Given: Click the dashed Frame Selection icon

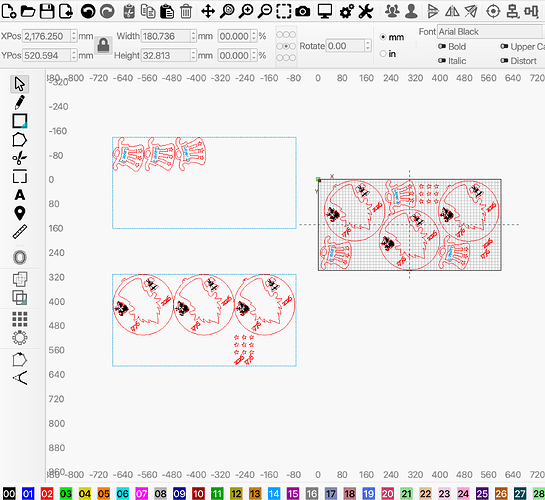Looking at the screenshot, I should point(284,11).
